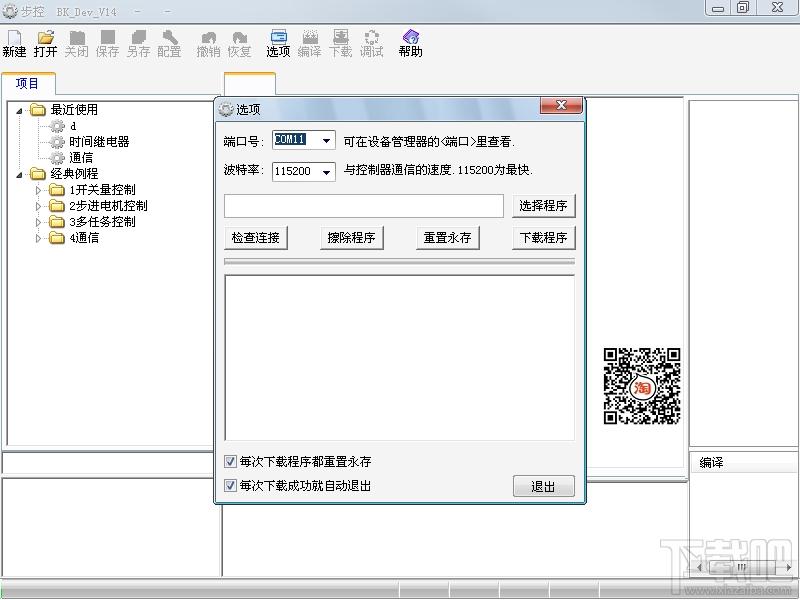Click the 经典例程 folder icon

[38, 174]
